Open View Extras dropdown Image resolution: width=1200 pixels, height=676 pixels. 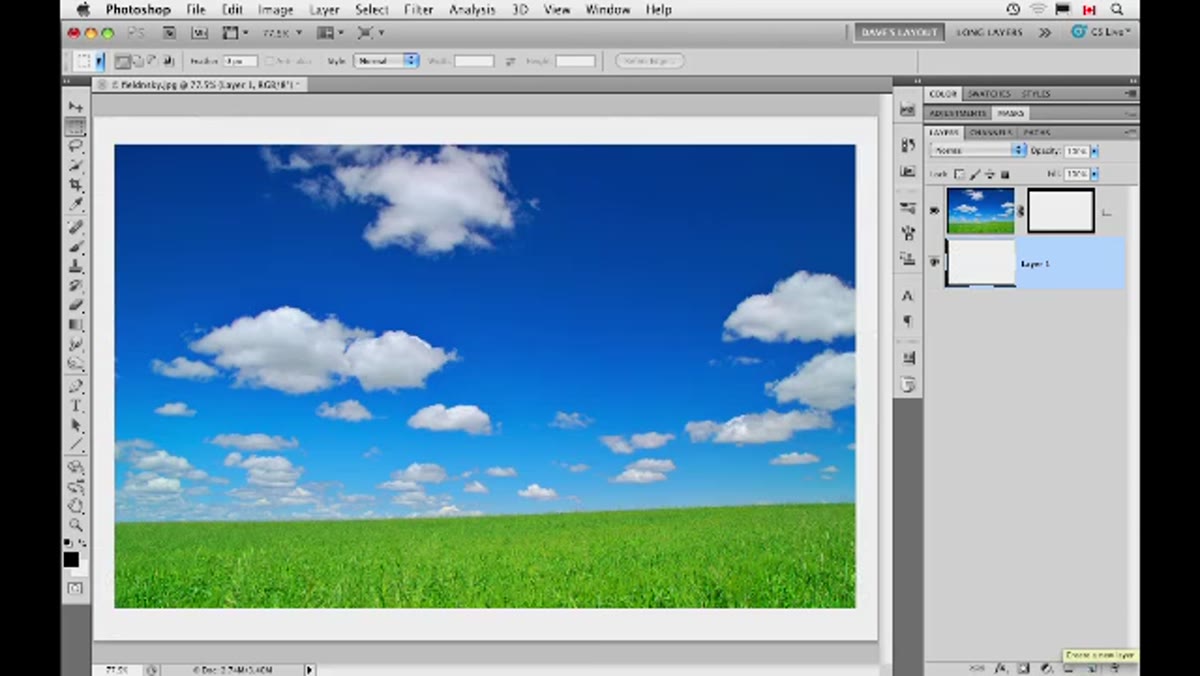(x=235, y=33)
